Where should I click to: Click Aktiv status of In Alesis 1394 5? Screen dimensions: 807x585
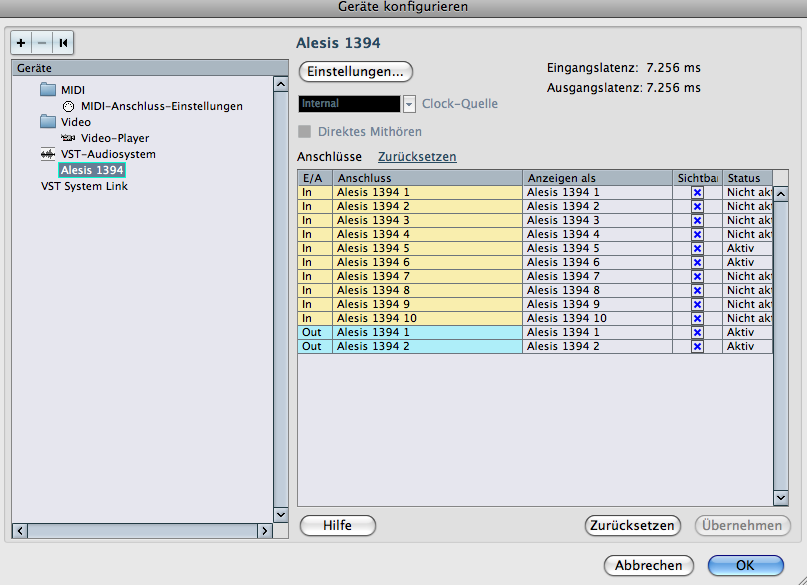point(747,249)
